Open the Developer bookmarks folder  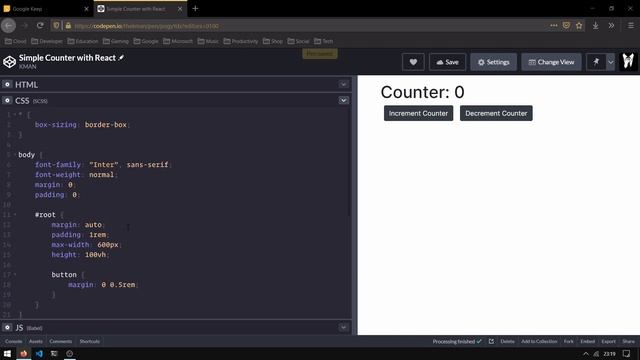(47, 41)
